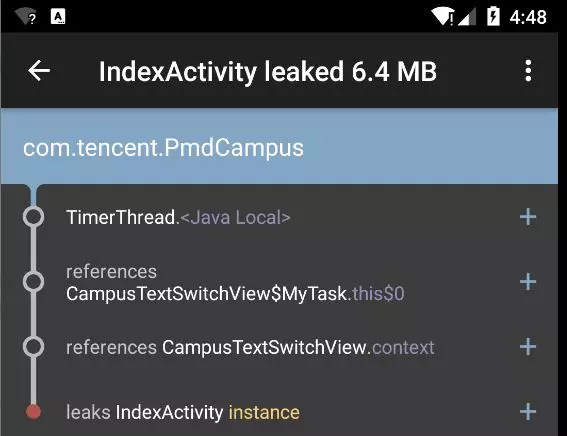Tap the Wi-Fi status icon with exclamation
The width and height of the screenshot is (567, 436).
(443, 17)
